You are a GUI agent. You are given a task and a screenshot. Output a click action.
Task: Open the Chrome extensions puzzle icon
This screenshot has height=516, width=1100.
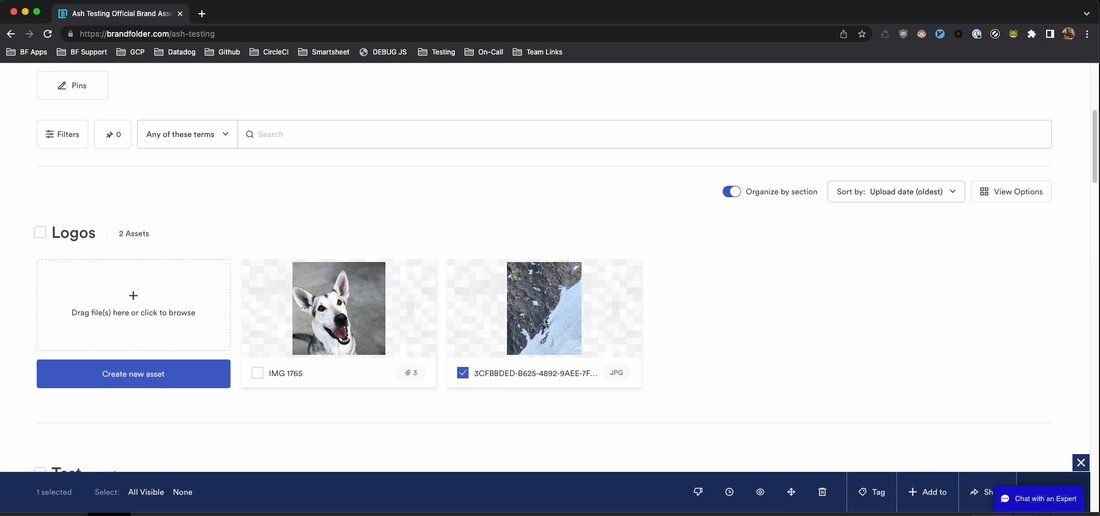1031,33
